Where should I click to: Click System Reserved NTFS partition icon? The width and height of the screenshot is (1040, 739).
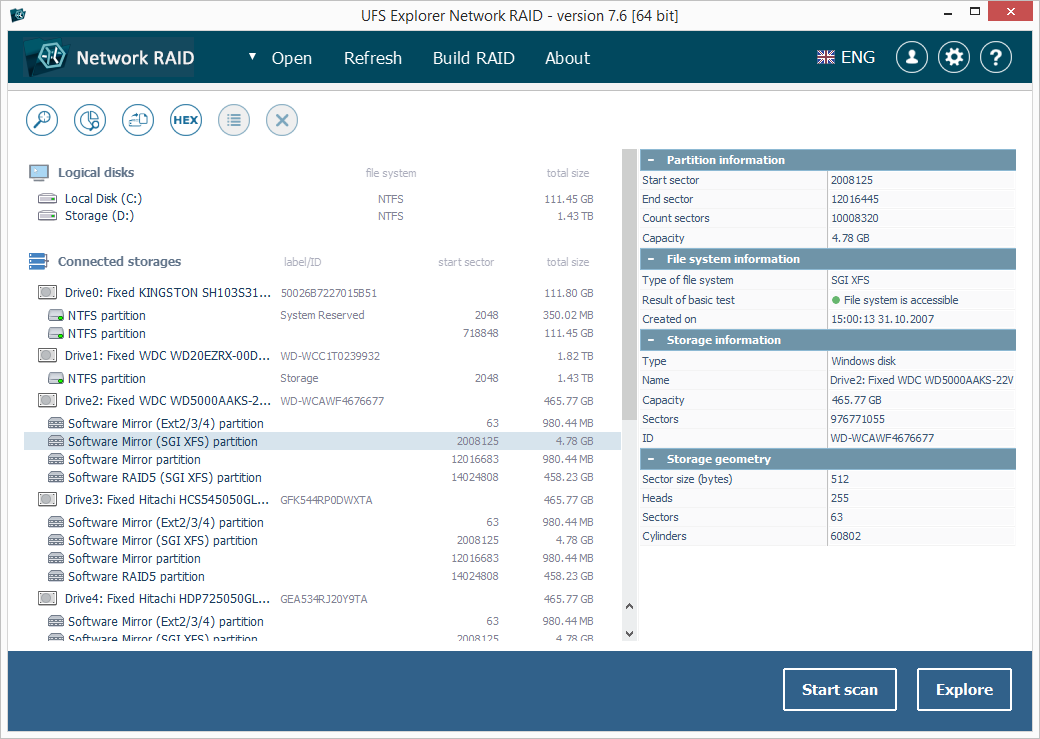point(56,315)
